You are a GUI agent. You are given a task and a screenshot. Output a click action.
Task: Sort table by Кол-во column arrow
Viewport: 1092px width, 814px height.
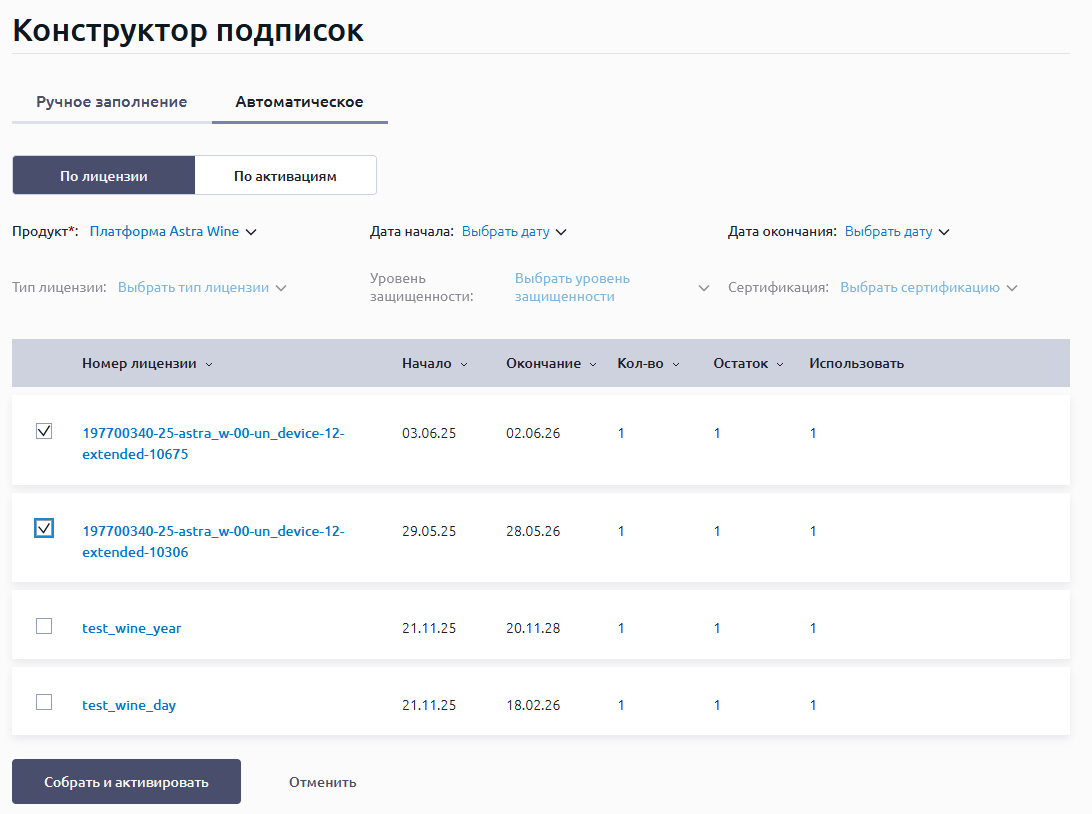click(676, 364)
